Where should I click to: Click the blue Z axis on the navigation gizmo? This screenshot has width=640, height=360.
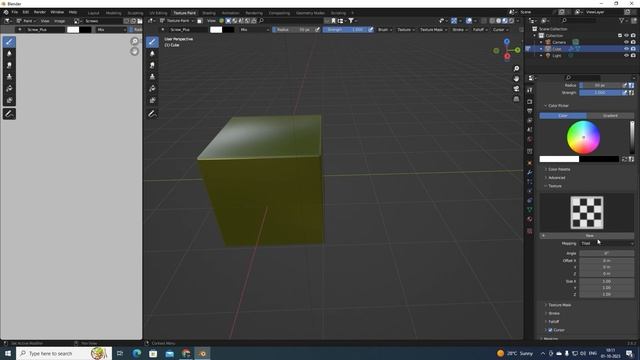point(507,41)
